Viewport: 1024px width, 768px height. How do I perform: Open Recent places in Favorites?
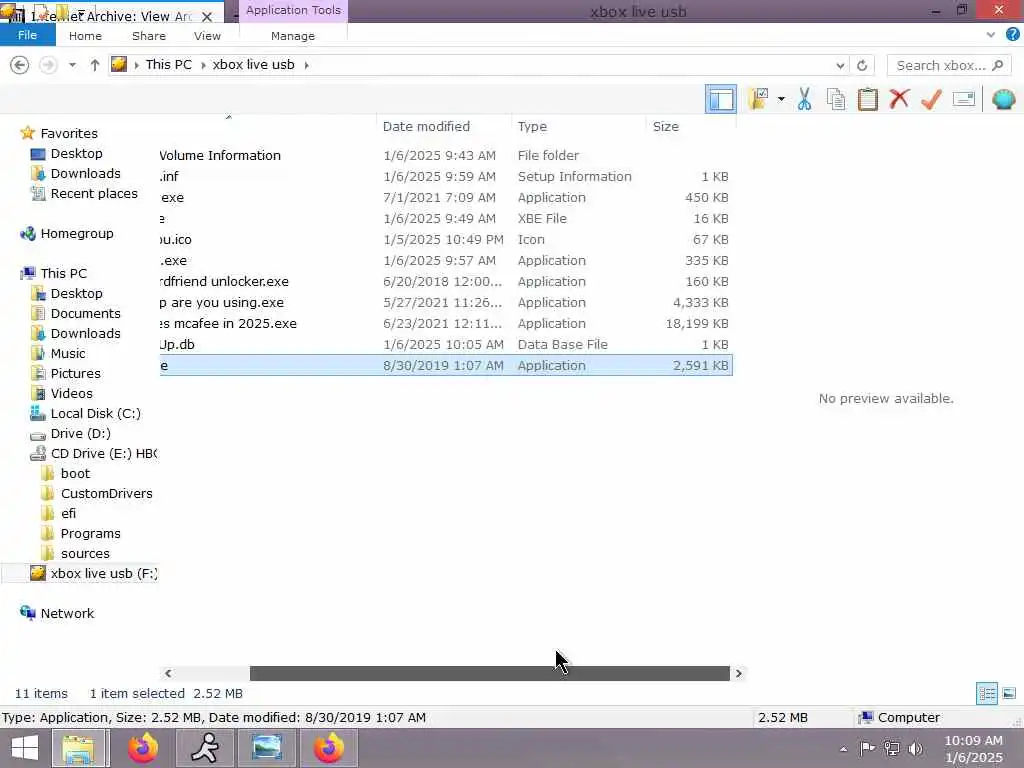coord(94,193)
